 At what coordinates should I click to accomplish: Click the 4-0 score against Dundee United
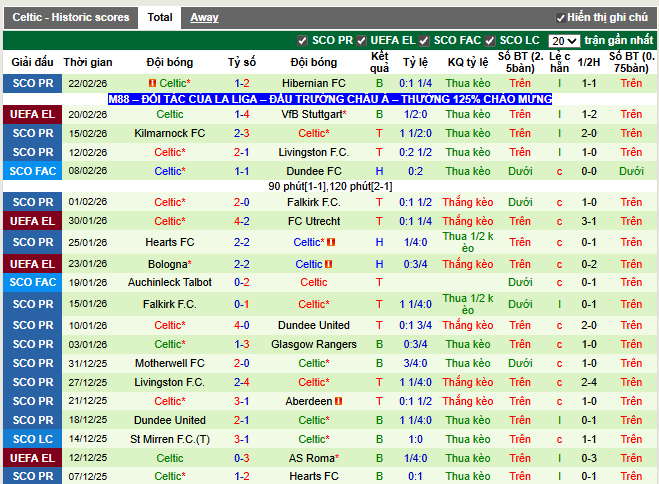click(242, 325)
